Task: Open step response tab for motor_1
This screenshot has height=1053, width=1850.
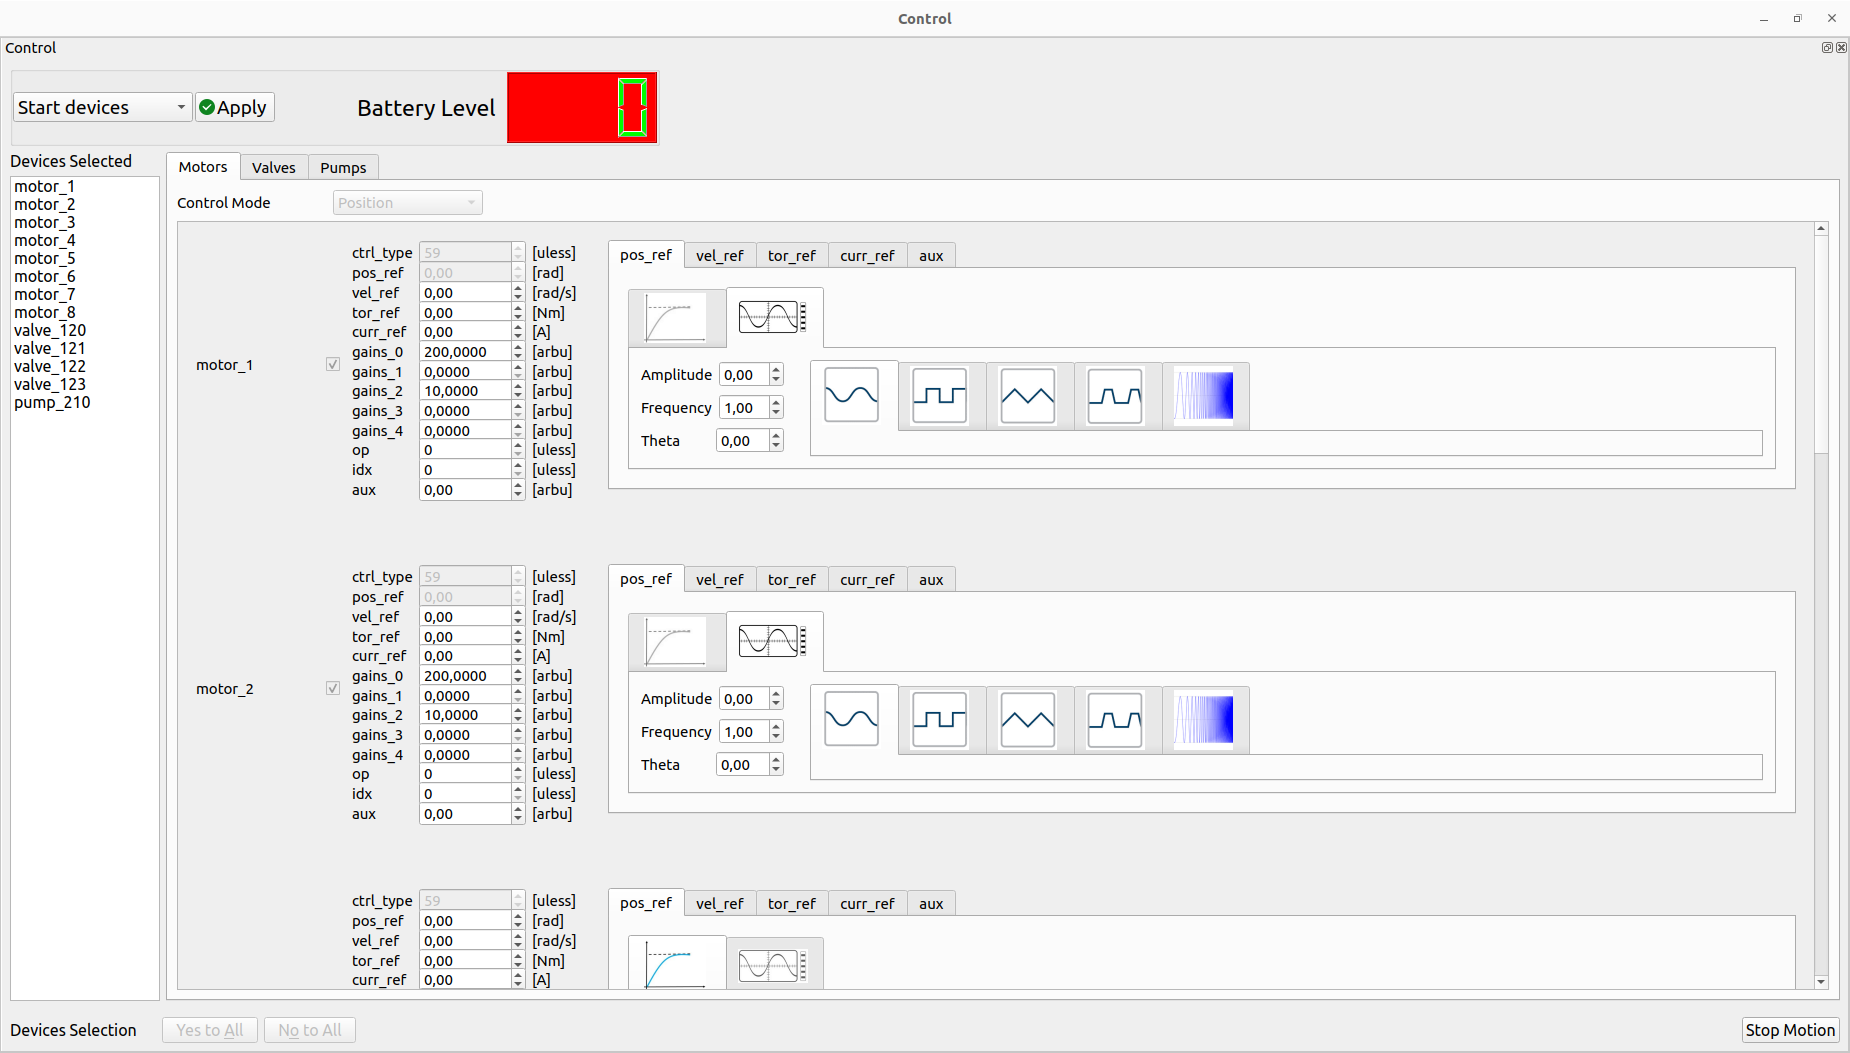Action: [676, 318]
